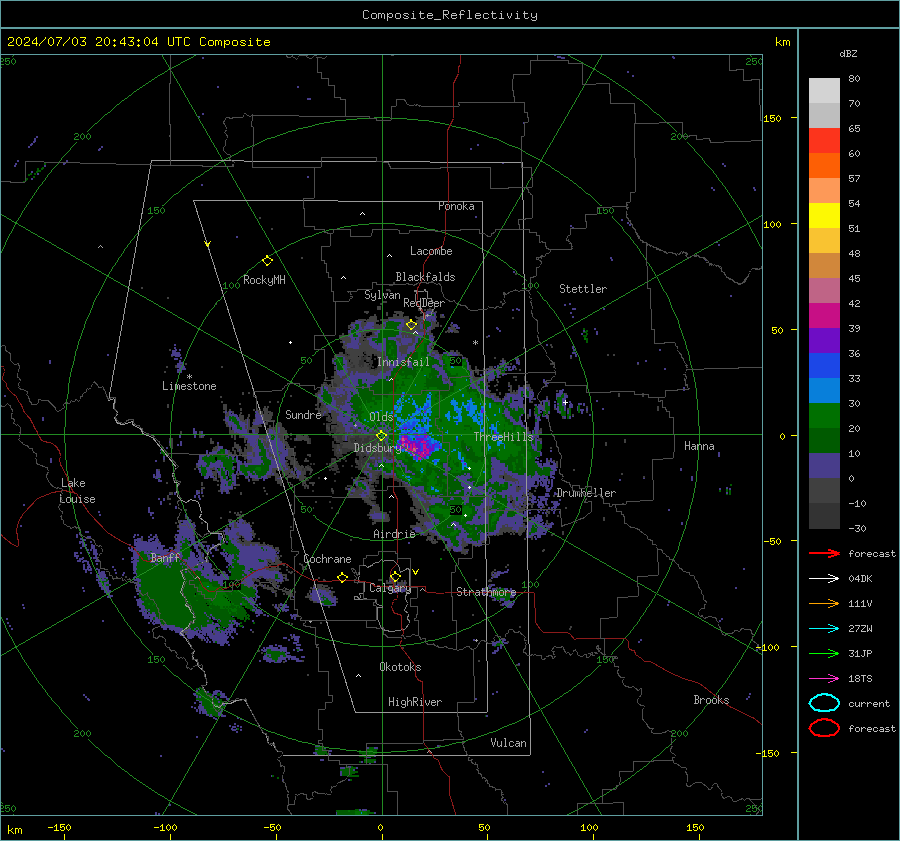Image resolution: width=900 pixels, height=841 pixels.
Task: Click the Vulcan city label
Action: tap(508, 743)
